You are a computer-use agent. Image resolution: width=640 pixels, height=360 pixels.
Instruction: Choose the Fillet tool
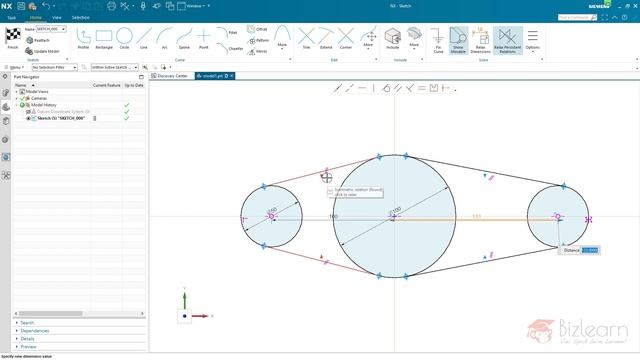227,32
